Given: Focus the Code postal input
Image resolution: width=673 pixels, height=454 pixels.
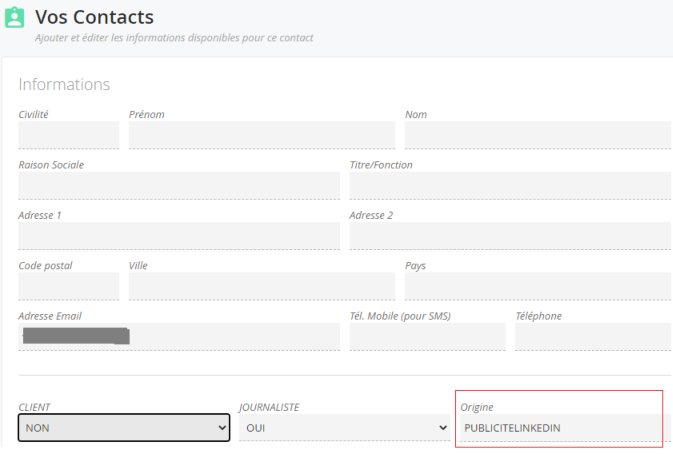Looking at the screenshot, I should [x=68, y=286].
